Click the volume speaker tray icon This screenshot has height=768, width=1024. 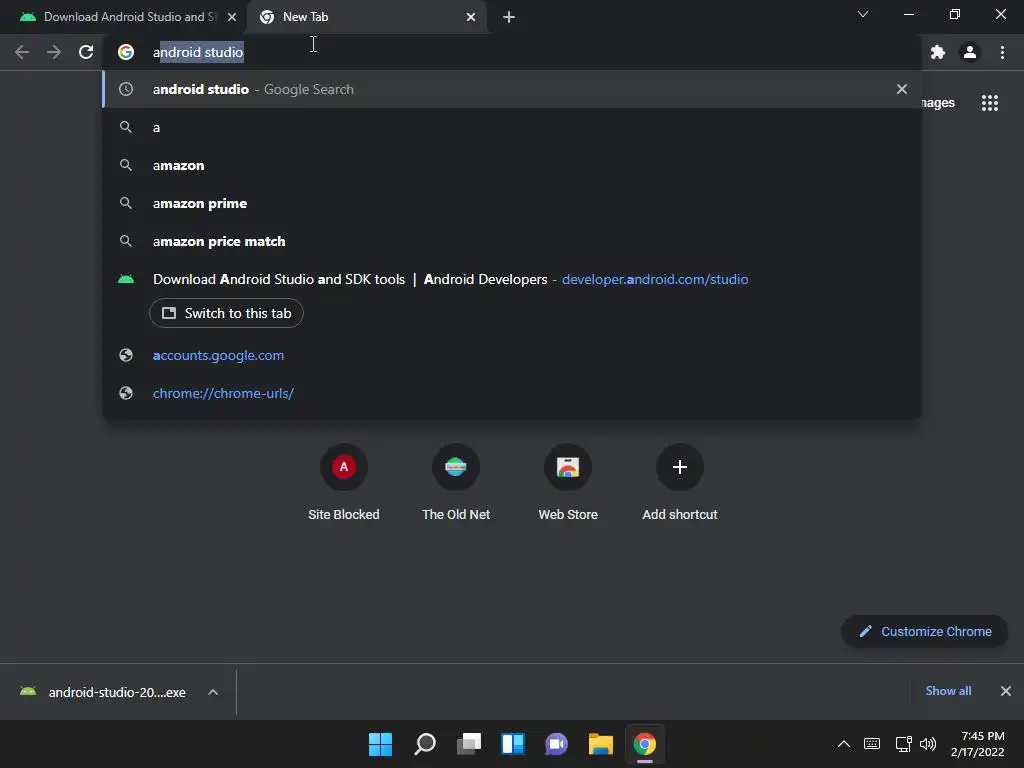(927, 744)
